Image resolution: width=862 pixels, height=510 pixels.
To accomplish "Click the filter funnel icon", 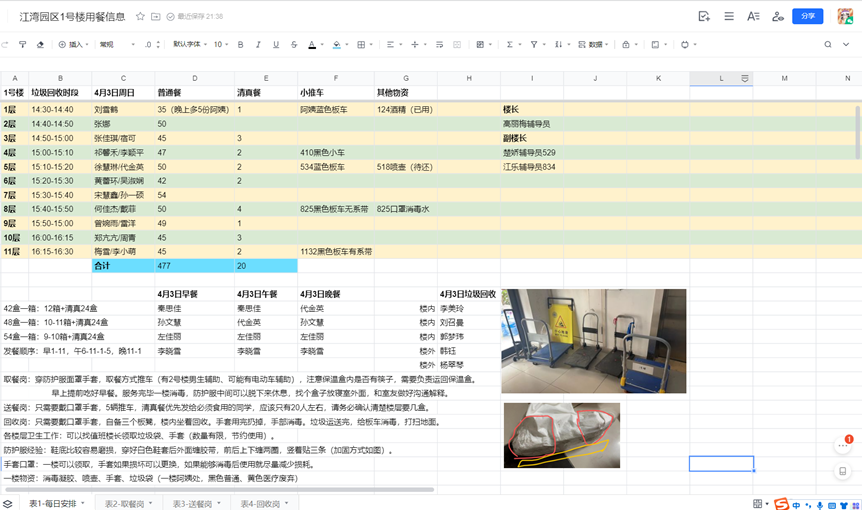I will point(534,45).
